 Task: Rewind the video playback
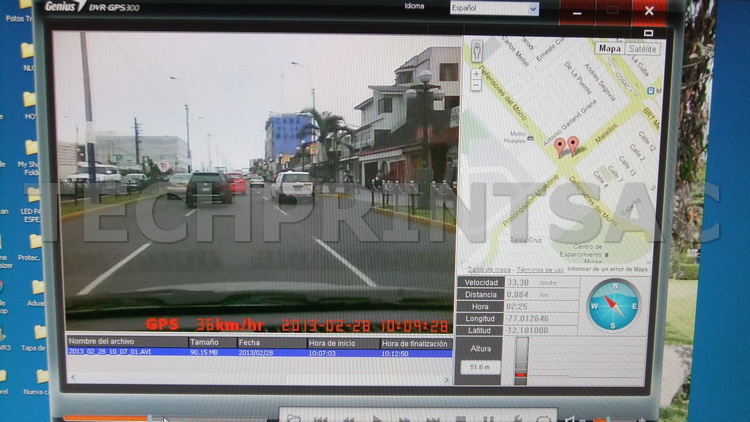(348, 420)
